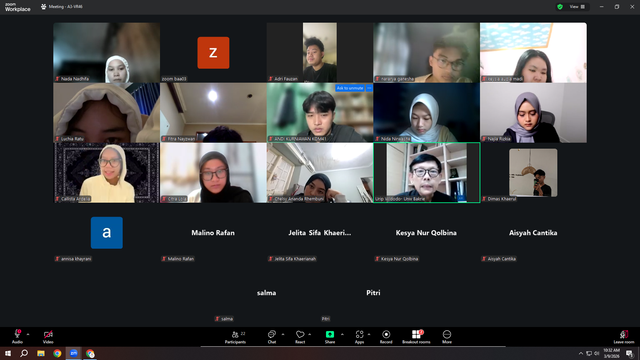The height and width of the screenshot is (360, 640).
Task: Click Ask to unmute on Andi Kurniawan
Action: (350, 88)
